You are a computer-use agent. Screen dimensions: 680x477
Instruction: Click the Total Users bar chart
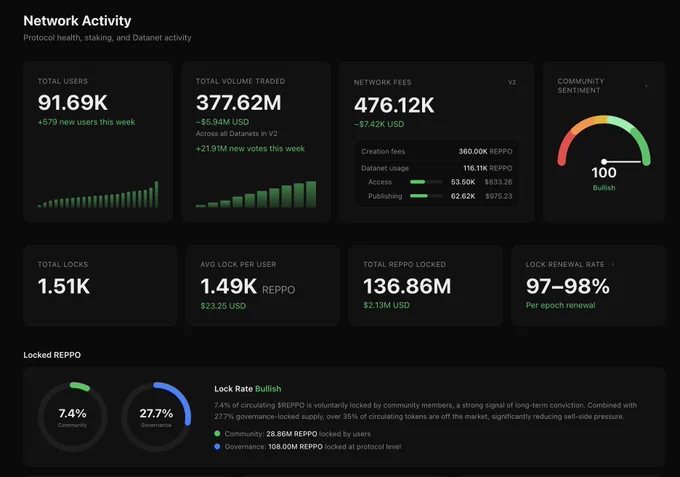click(x=98, y=194)
